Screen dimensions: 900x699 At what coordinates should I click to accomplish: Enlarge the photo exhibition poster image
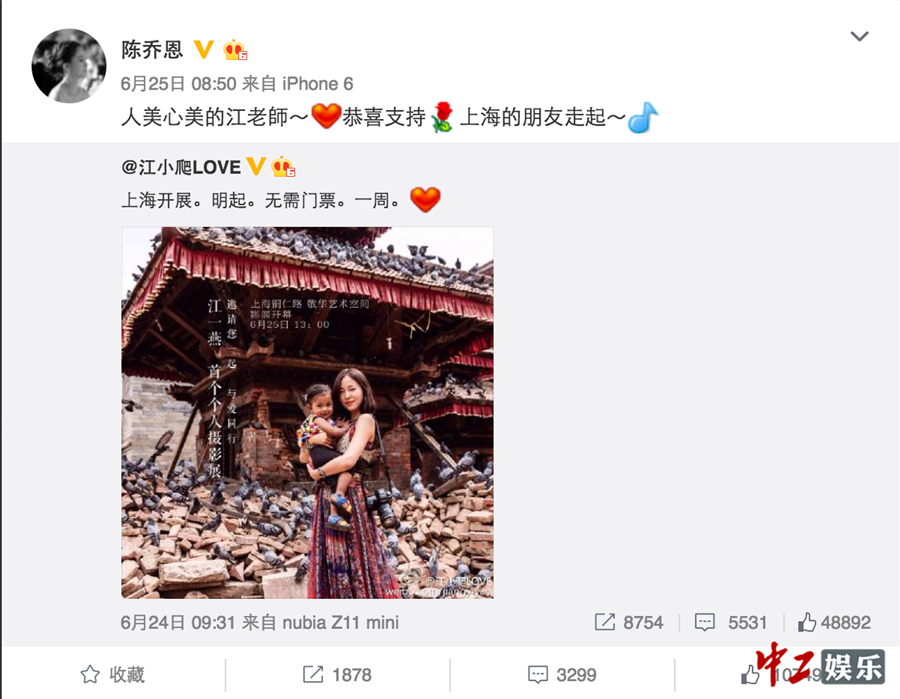coord(307,413)
